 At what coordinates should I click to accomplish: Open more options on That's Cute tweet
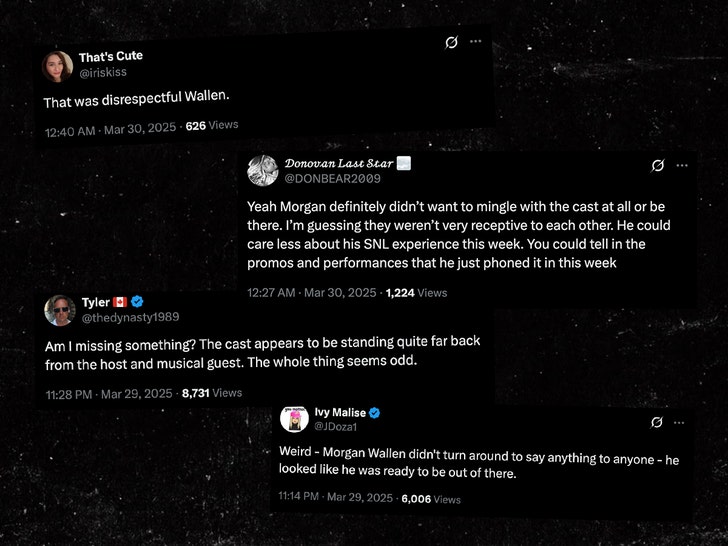click(x=476, y=42)
